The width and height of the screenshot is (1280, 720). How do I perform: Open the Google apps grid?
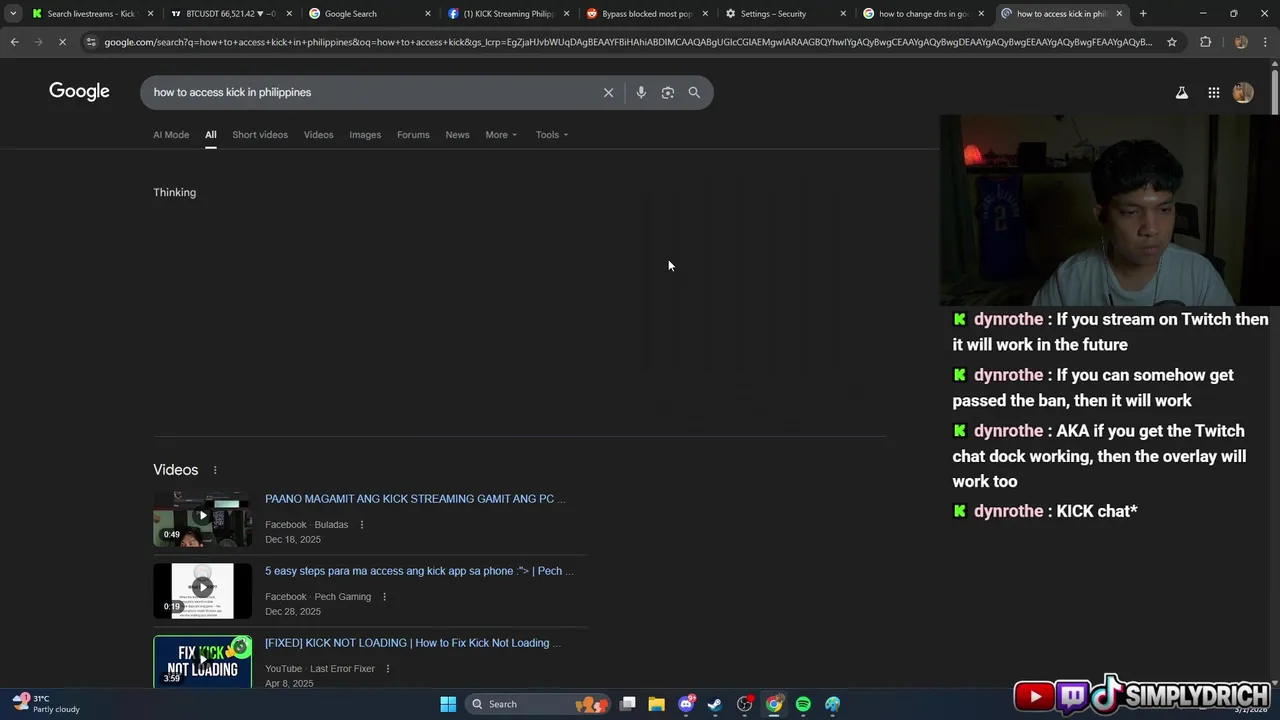click(1213, 92)
